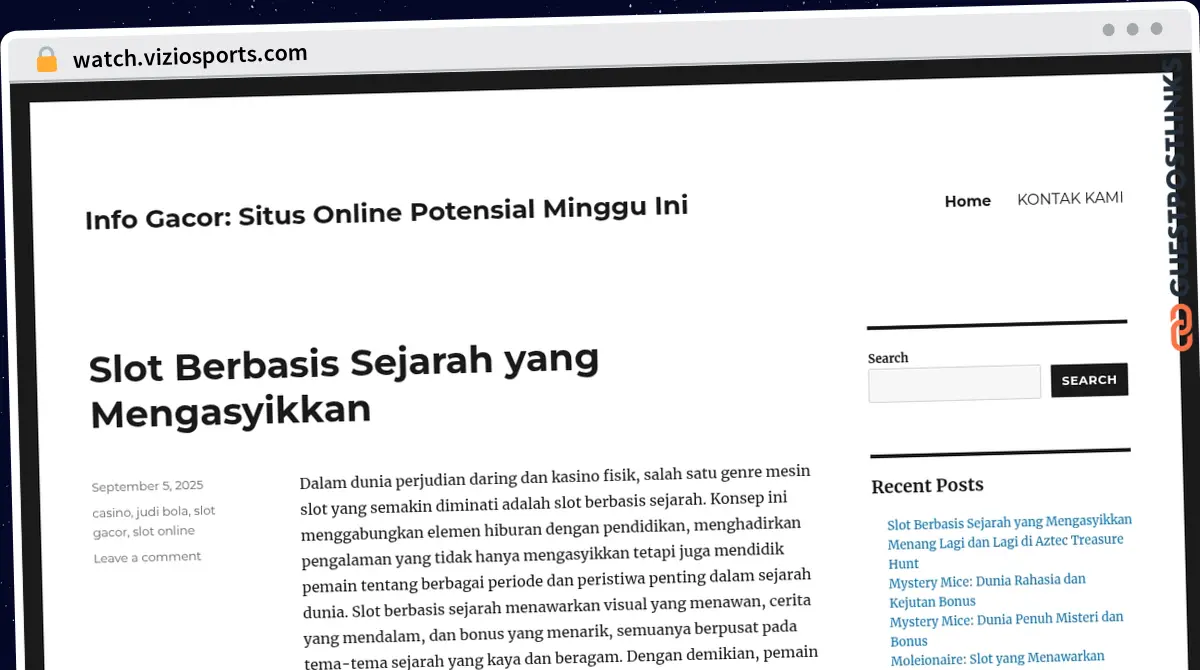
Task: Open the casino category link
Action: click(x=112, y=512)
